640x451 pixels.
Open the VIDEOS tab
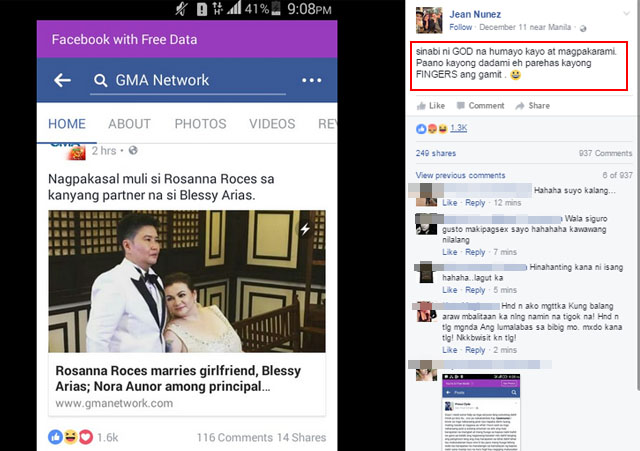pyautogui.click(x=272, y=124)
